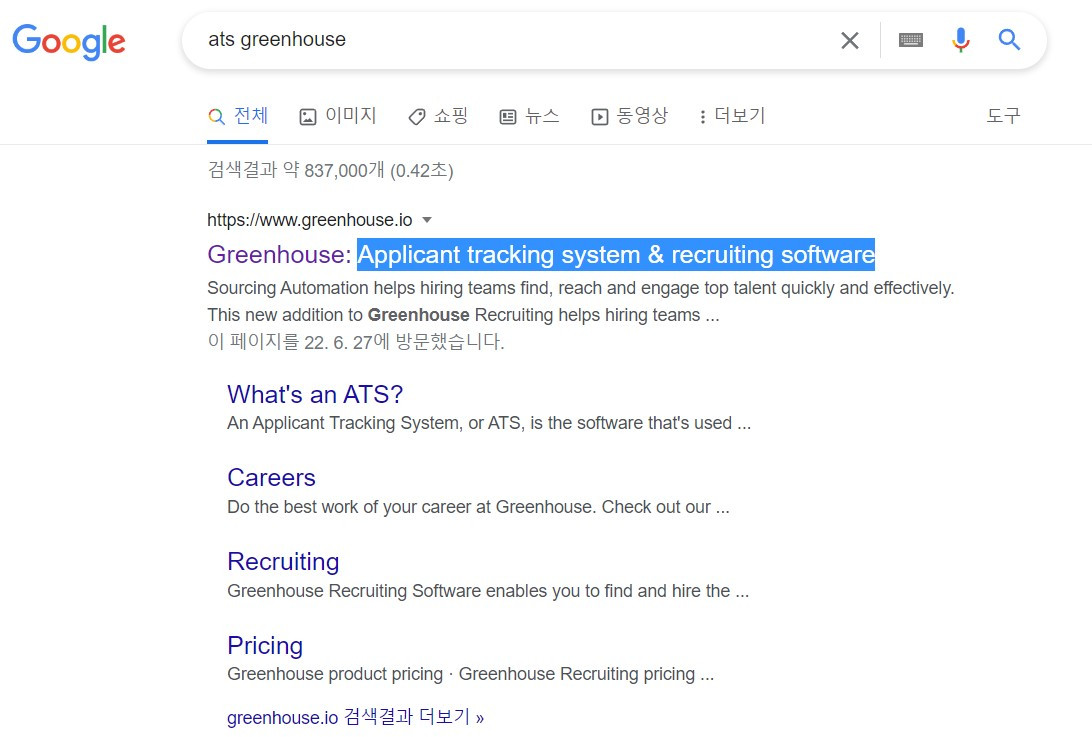The image size is (1092, 737).
Task: Open the 더보기 menu
Action: click(x=732, y=116)
